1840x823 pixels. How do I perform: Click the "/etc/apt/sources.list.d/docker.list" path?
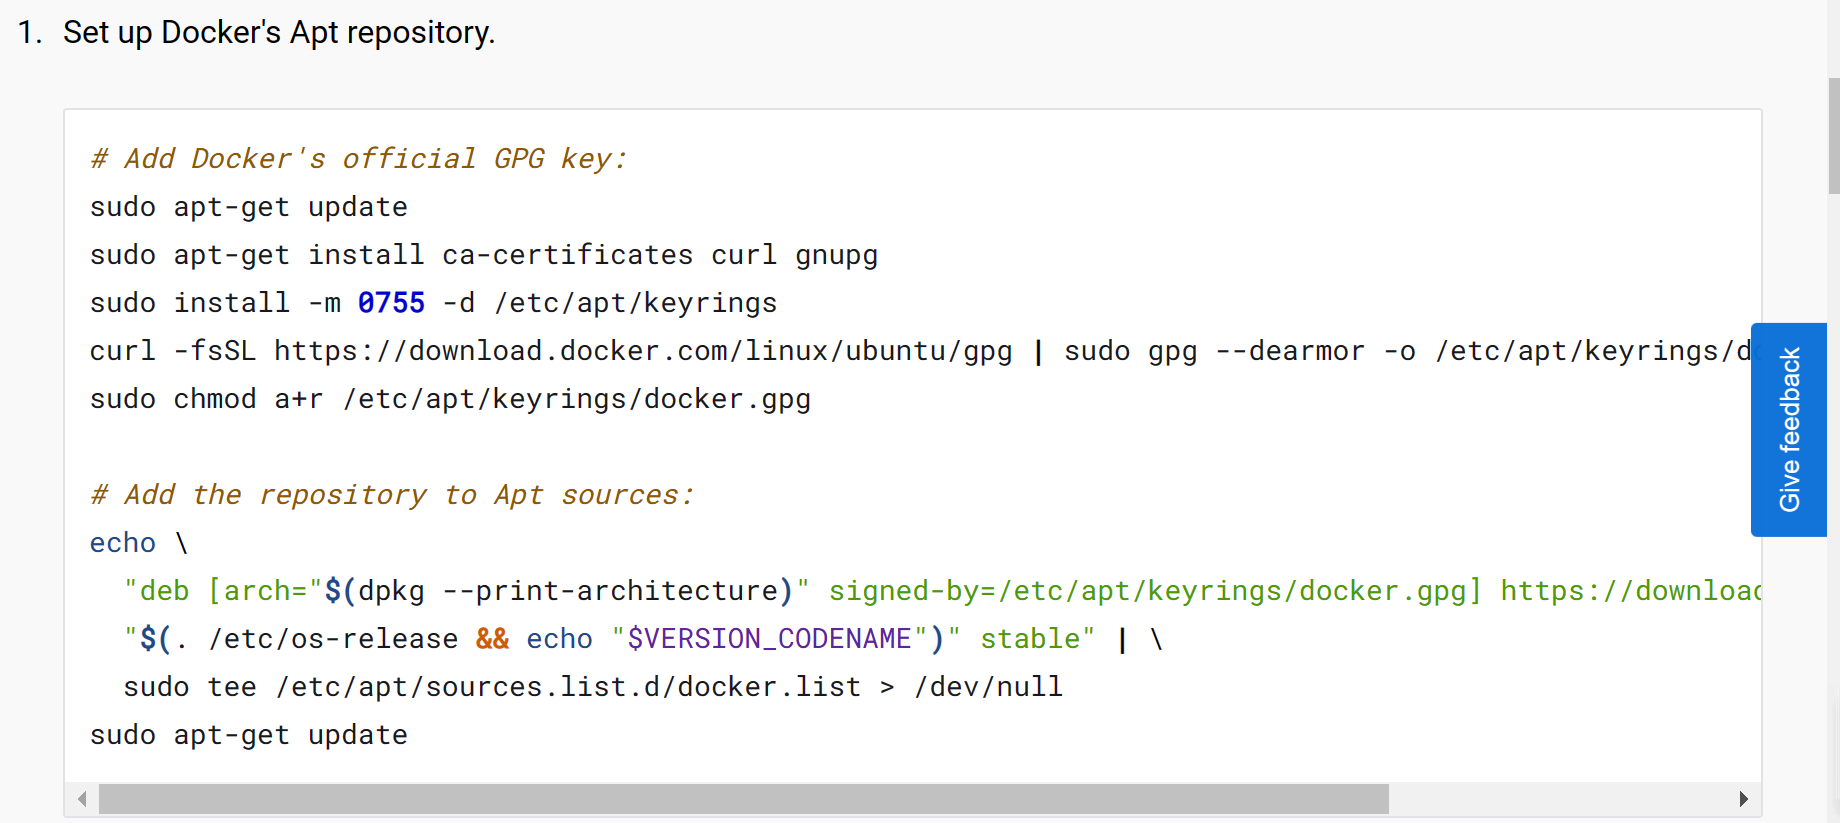coord(568,687)
